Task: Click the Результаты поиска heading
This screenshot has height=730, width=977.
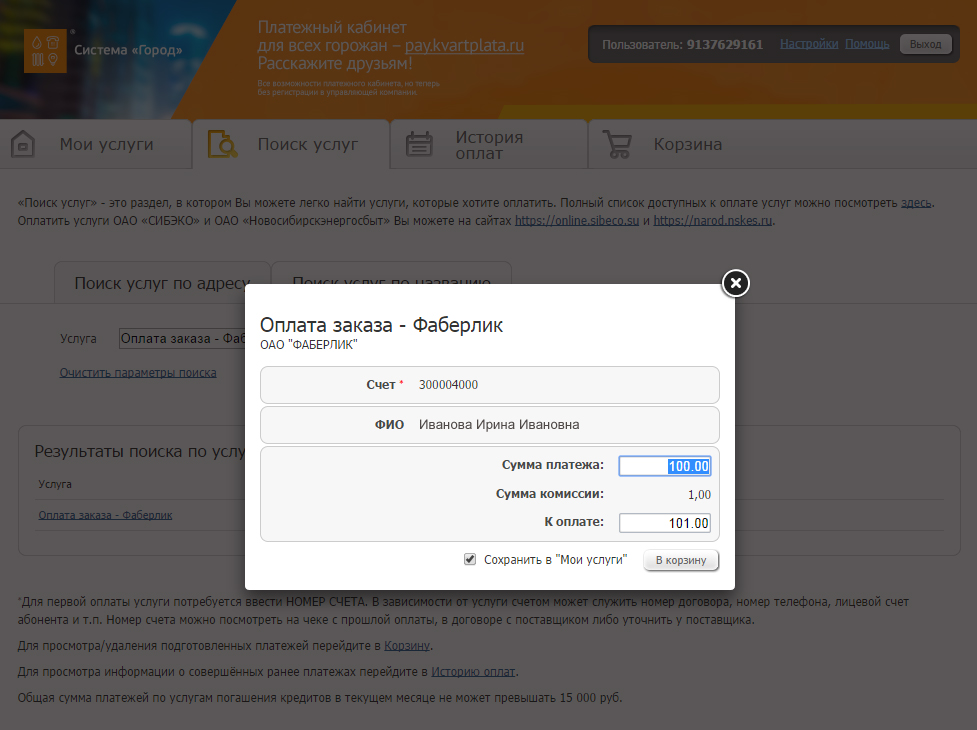Action: coord(140,451)
